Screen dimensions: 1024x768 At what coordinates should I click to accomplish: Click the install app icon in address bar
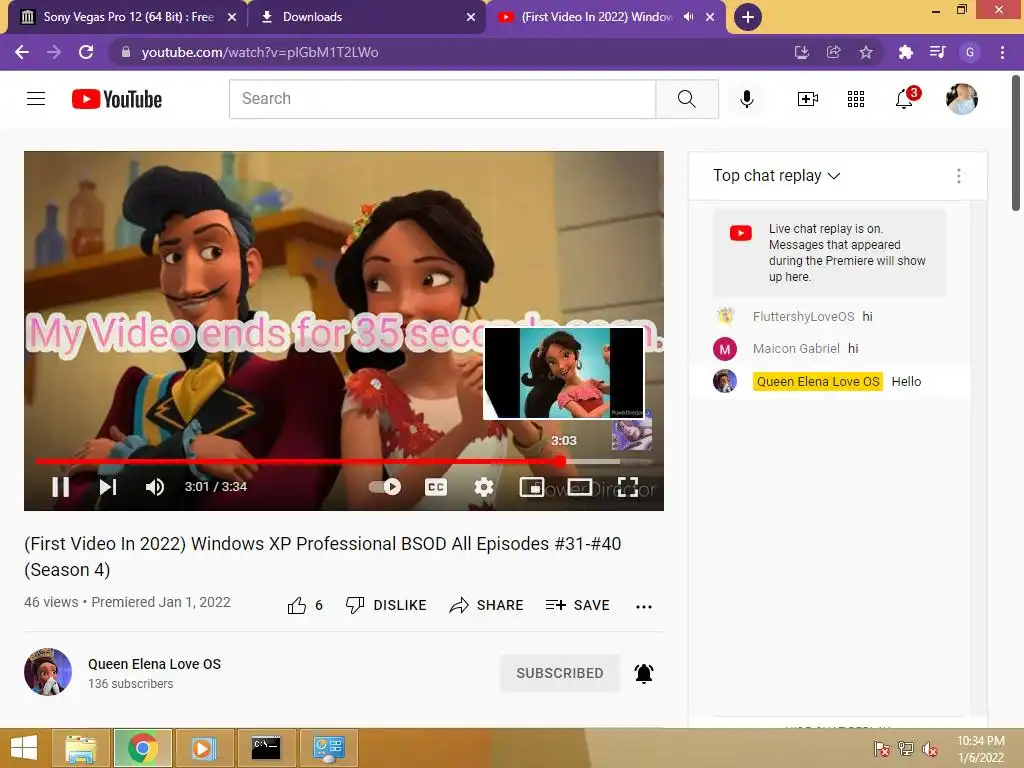pos(801,52)
